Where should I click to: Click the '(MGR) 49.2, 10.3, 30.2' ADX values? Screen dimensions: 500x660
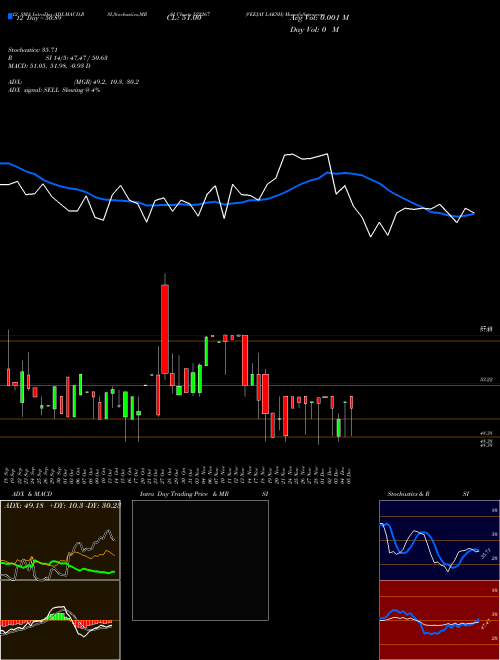coord(106,82)
